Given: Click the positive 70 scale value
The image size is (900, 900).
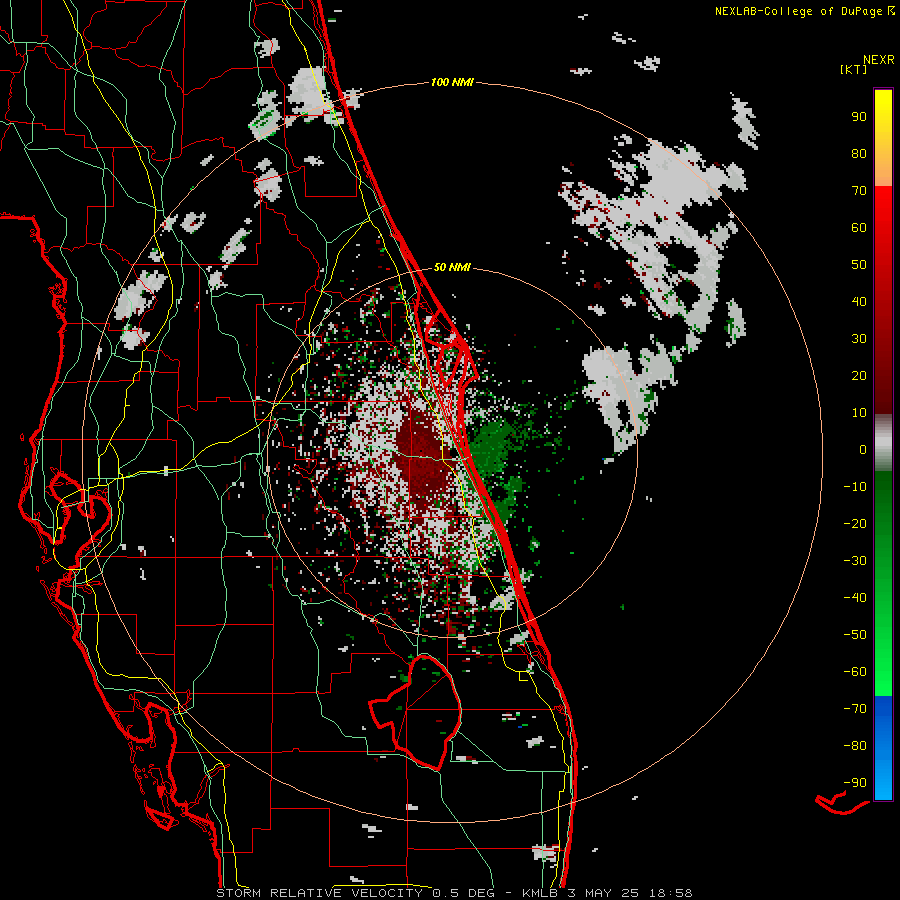Looking at the screenshot, I should (x=859, y=191).
